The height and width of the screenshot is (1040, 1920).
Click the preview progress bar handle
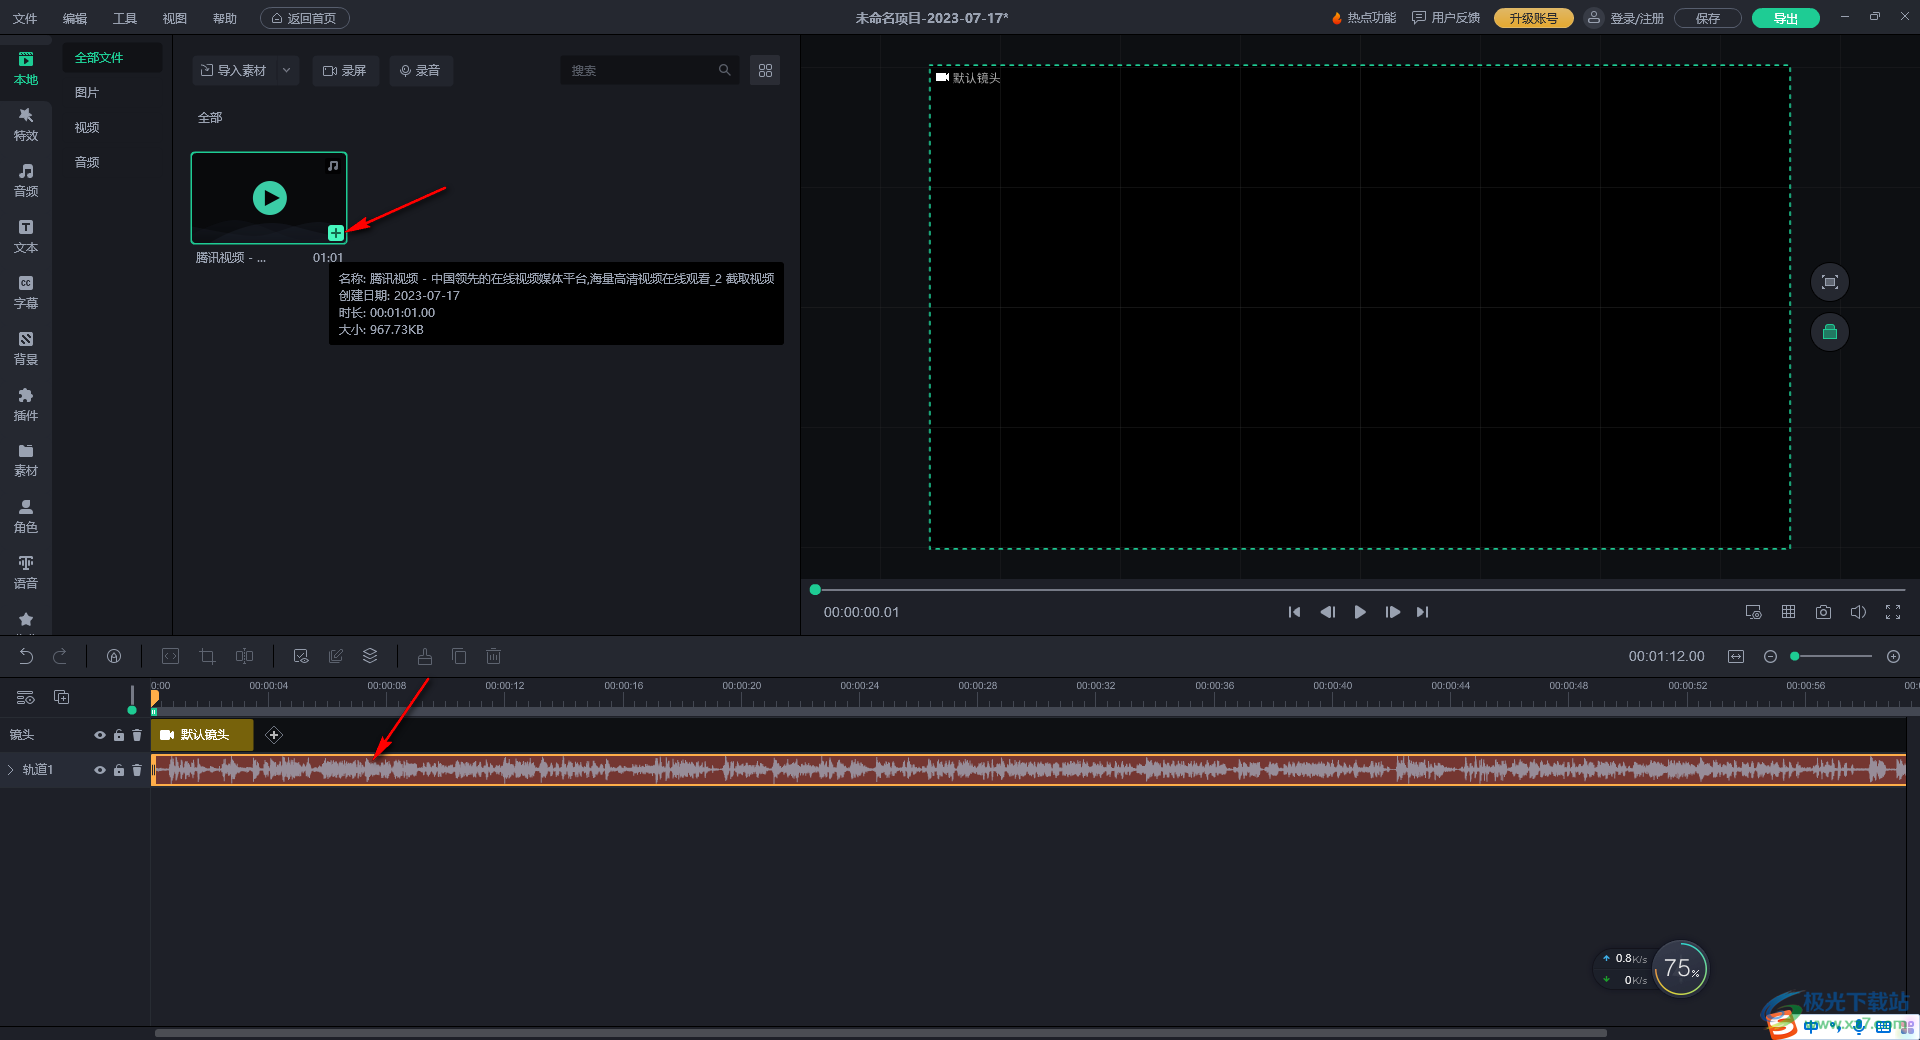coord(815,590)
